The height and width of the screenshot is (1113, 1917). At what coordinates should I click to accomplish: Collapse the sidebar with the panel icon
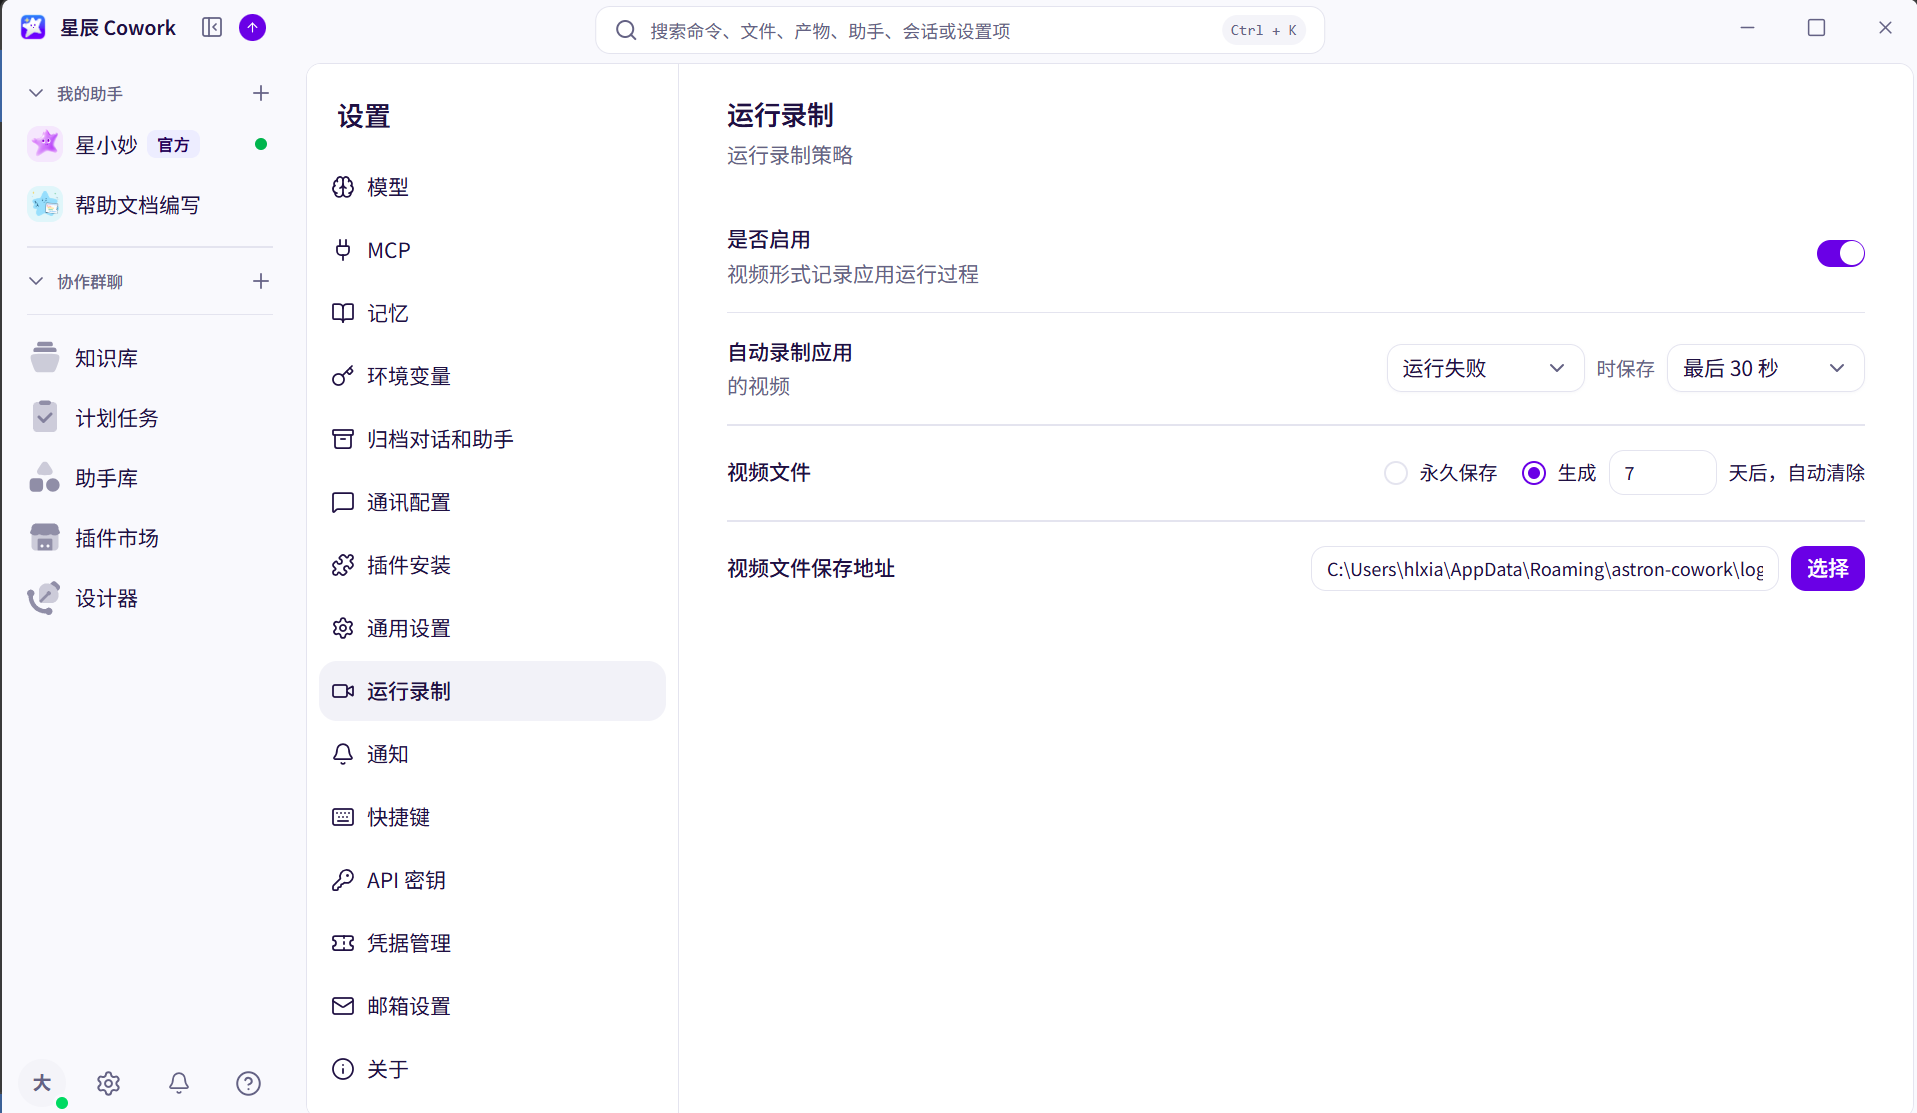pyautogui.click(x=212, y=28)
